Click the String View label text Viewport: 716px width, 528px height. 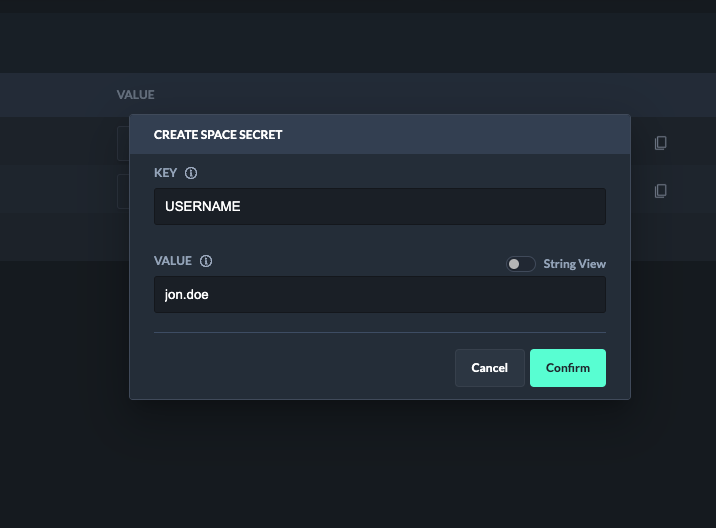[x=574, y=264]
